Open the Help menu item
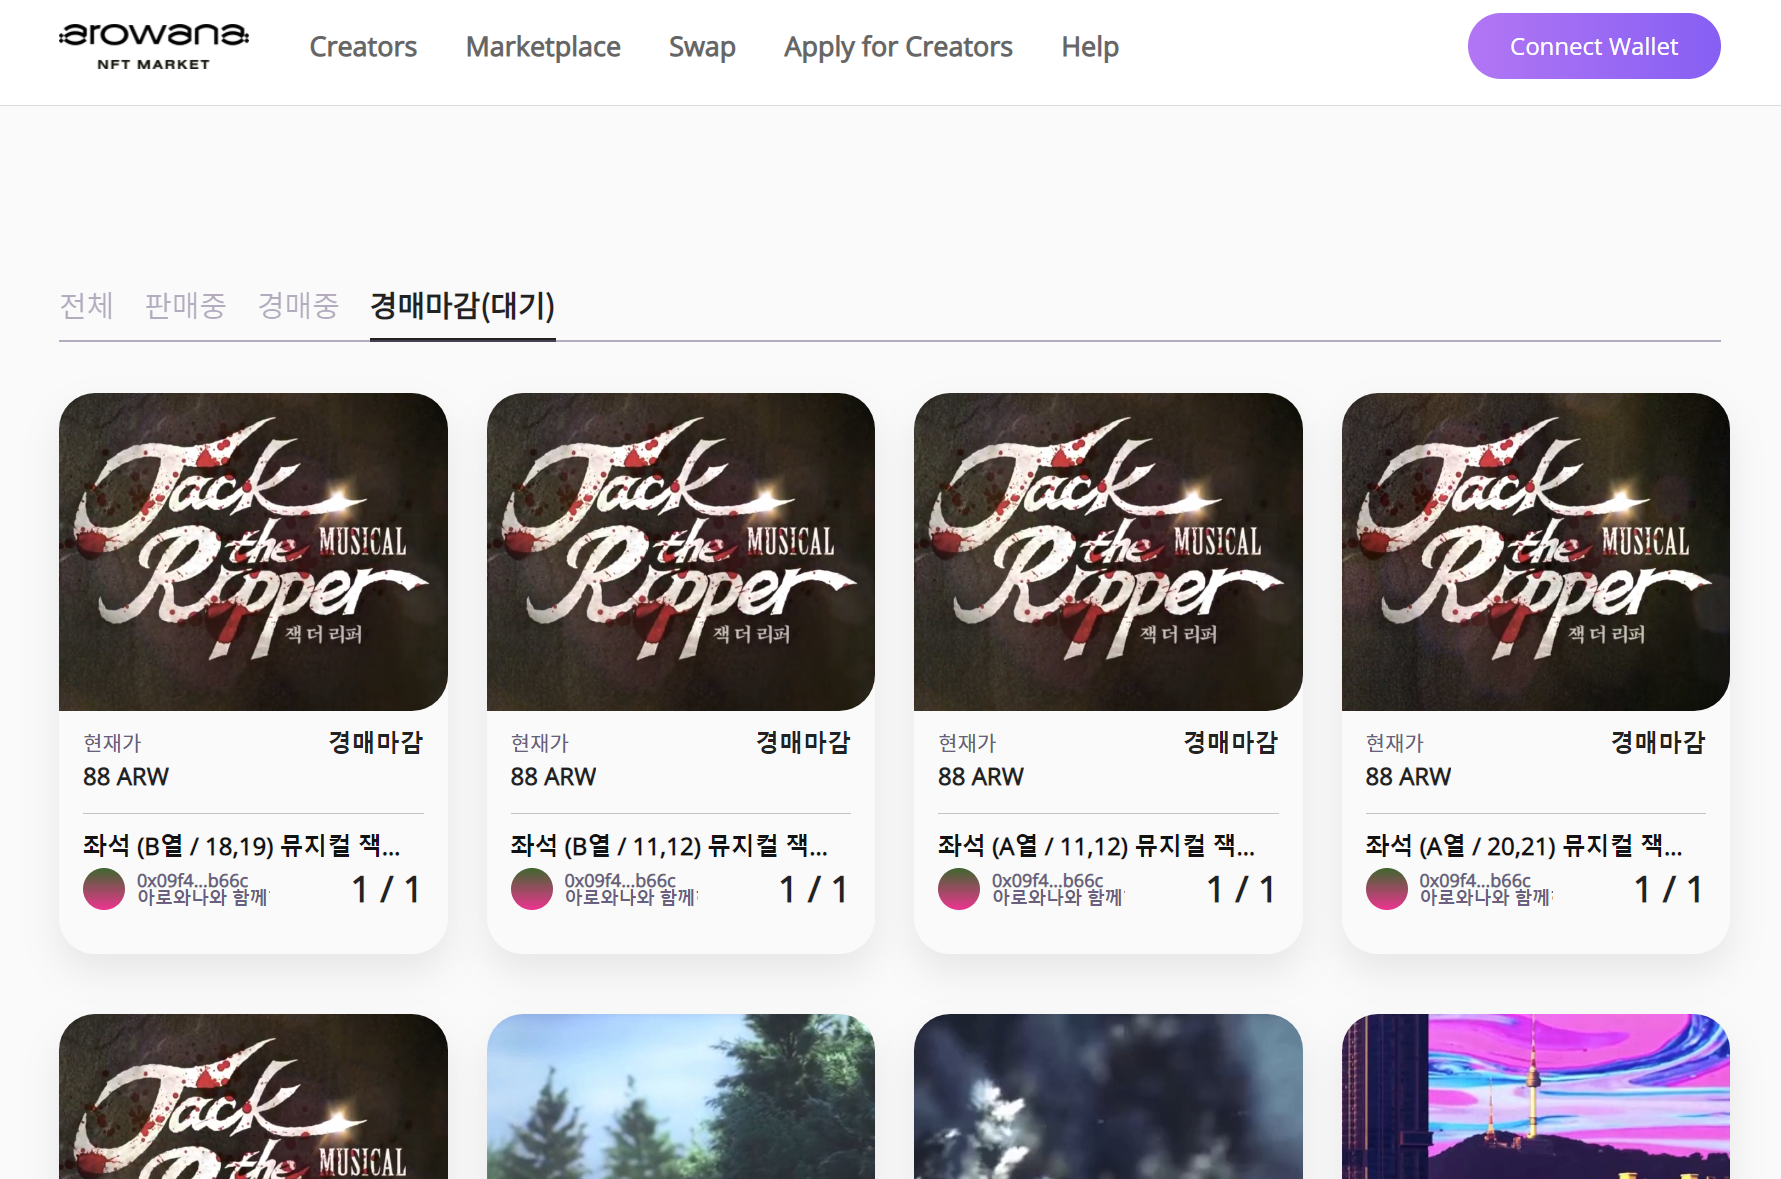This screenshot has width=1781, height=1179. [x=1090, y=47]
